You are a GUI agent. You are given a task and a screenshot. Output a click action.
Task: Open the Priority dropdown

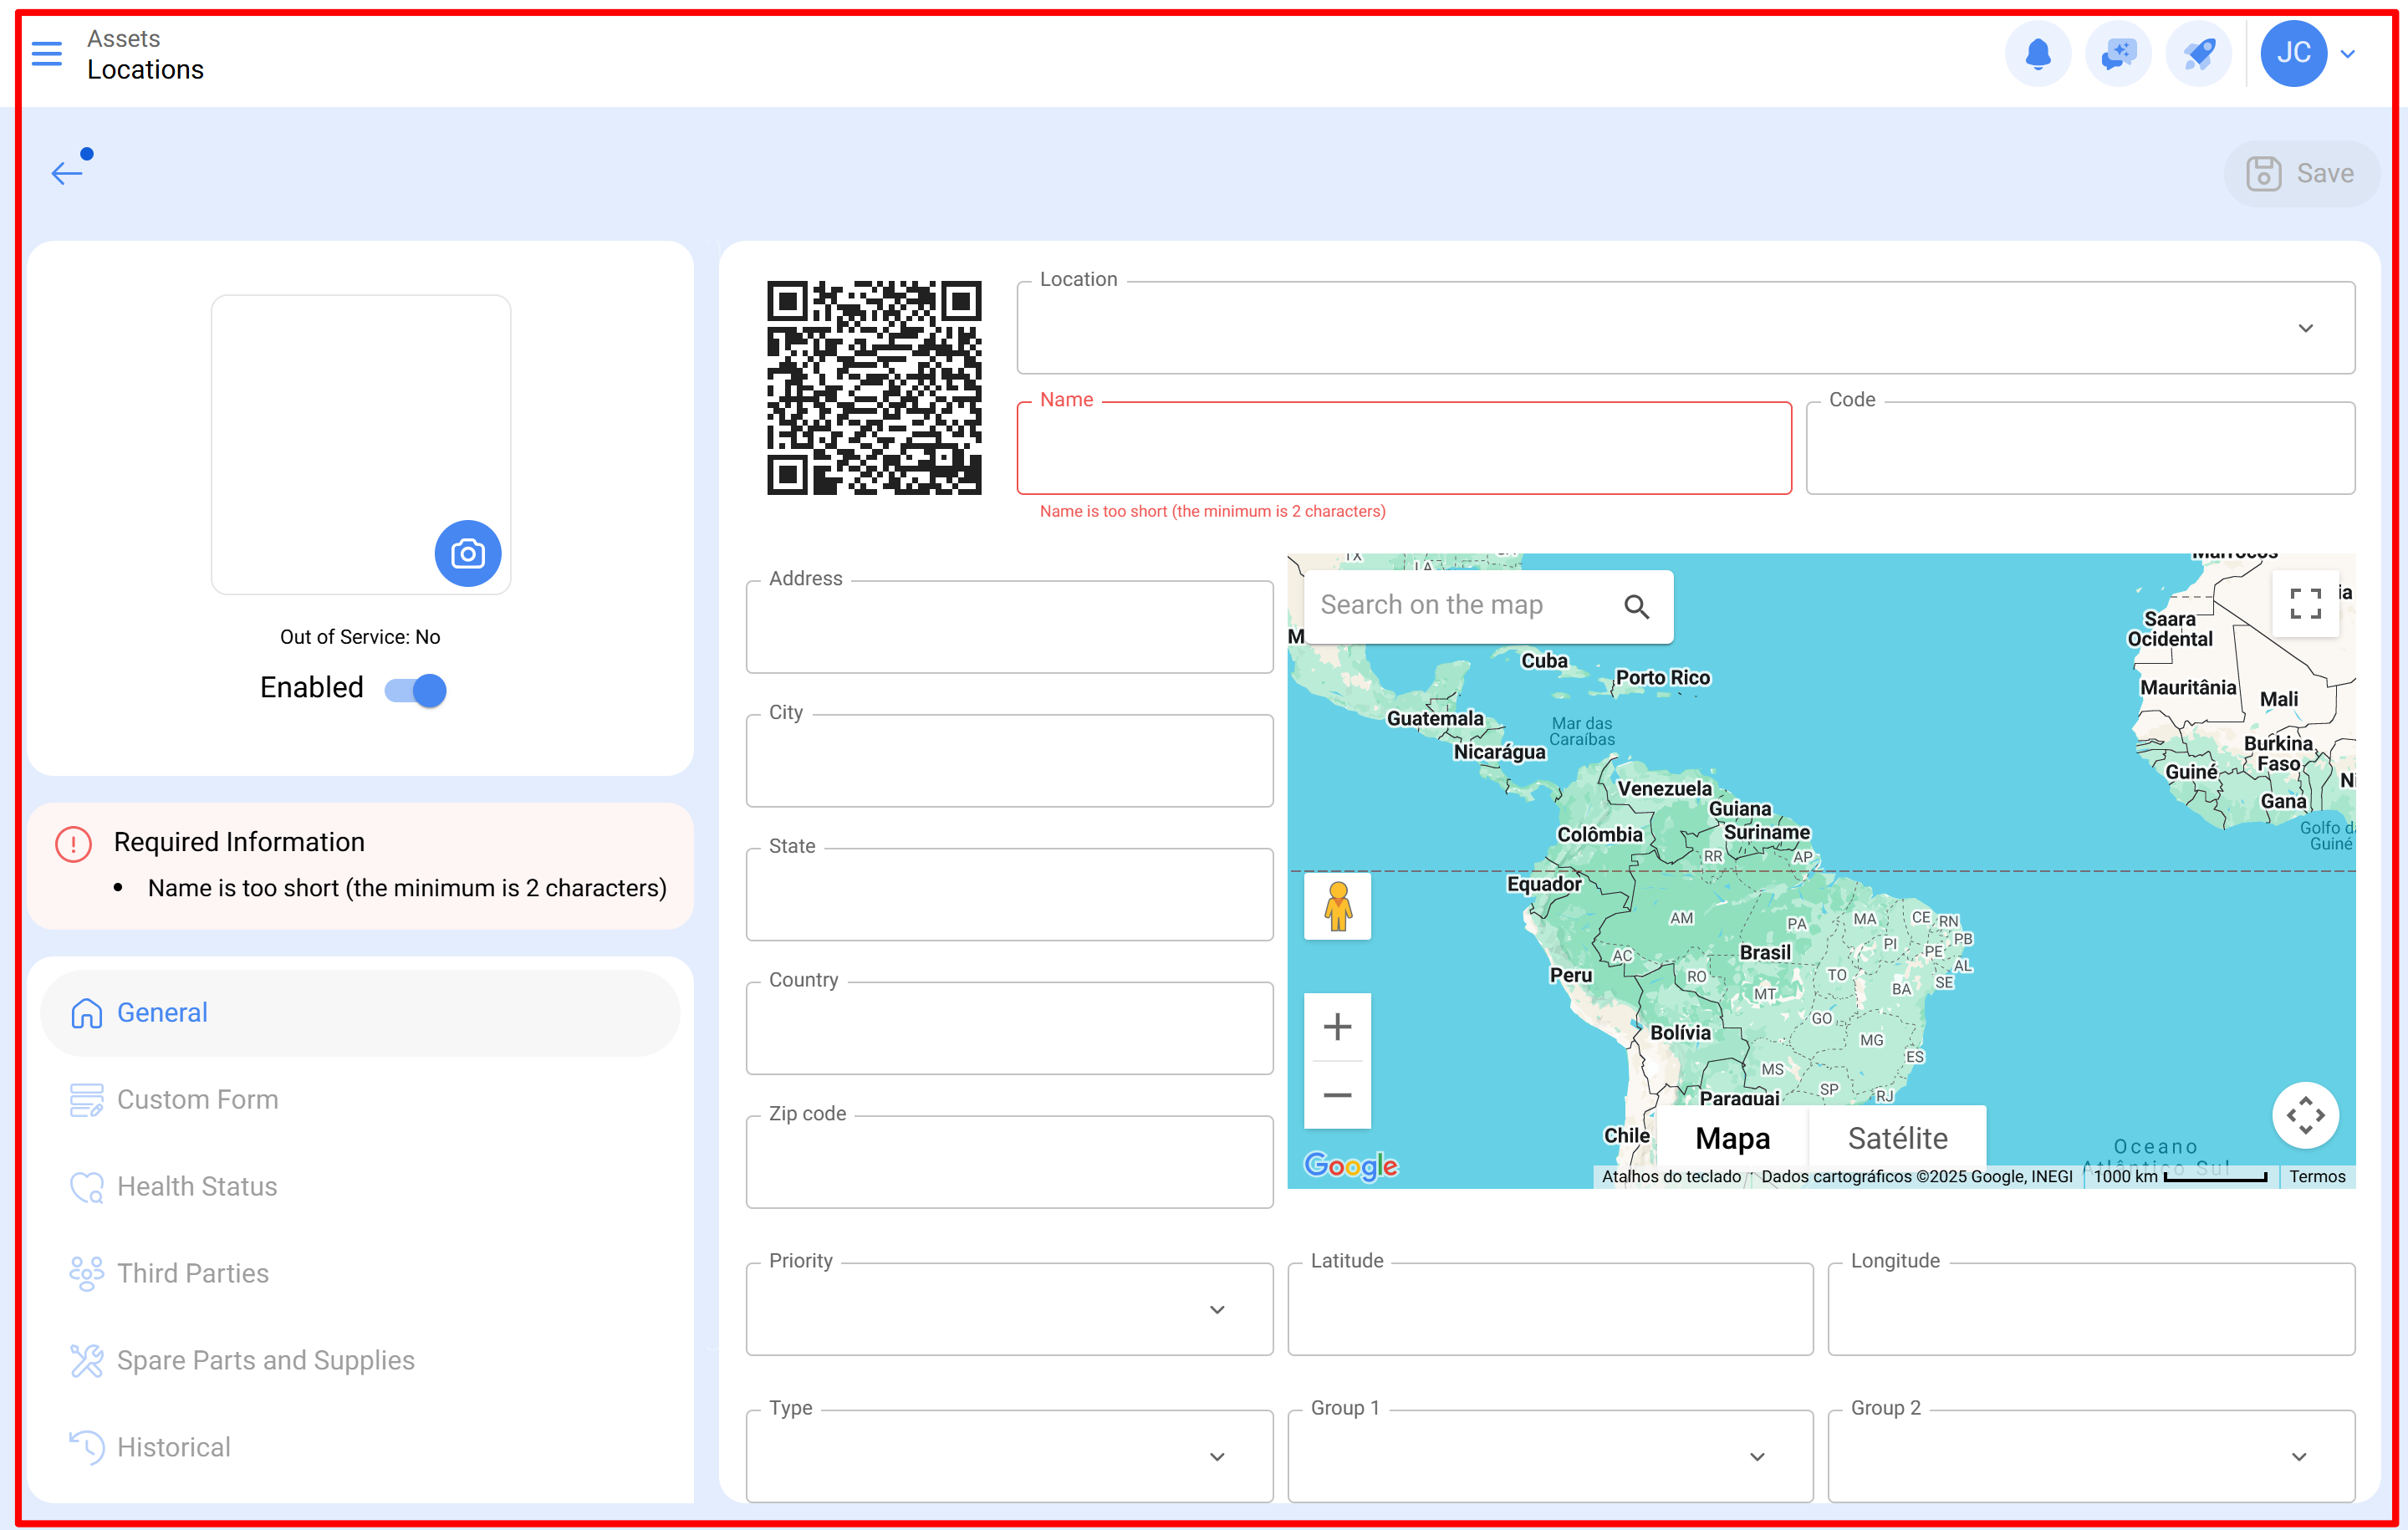tap(1218, 1309)
